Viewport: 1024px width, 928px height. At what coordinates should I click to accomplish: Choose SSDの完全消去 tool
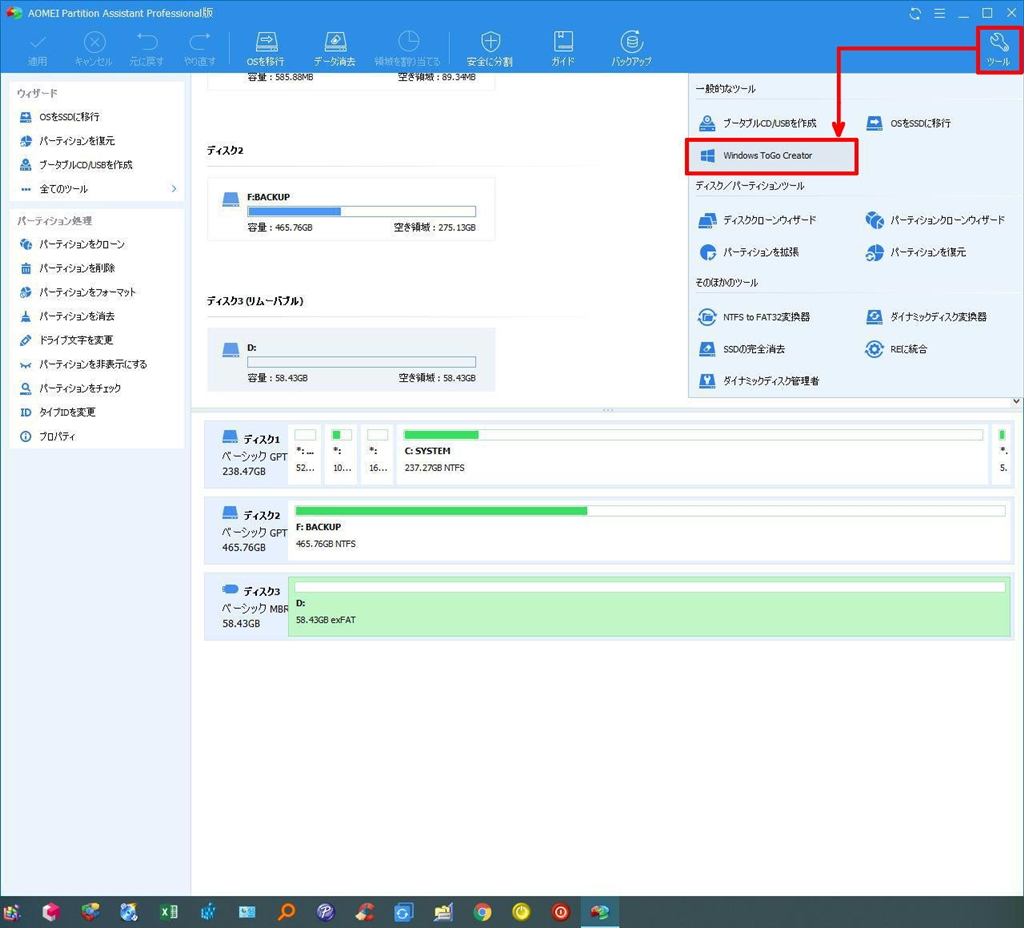pos(753,349)
